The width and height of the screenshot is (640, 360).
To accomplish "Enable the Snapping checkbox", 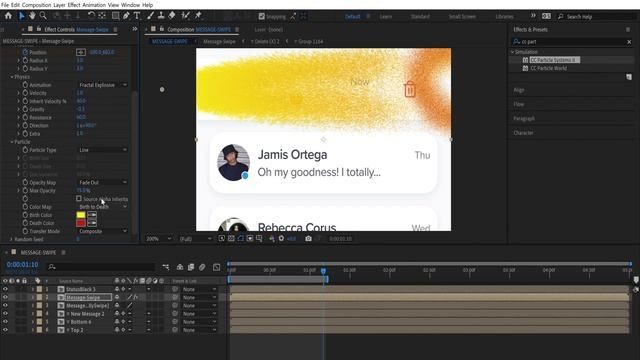I will 262,16.
